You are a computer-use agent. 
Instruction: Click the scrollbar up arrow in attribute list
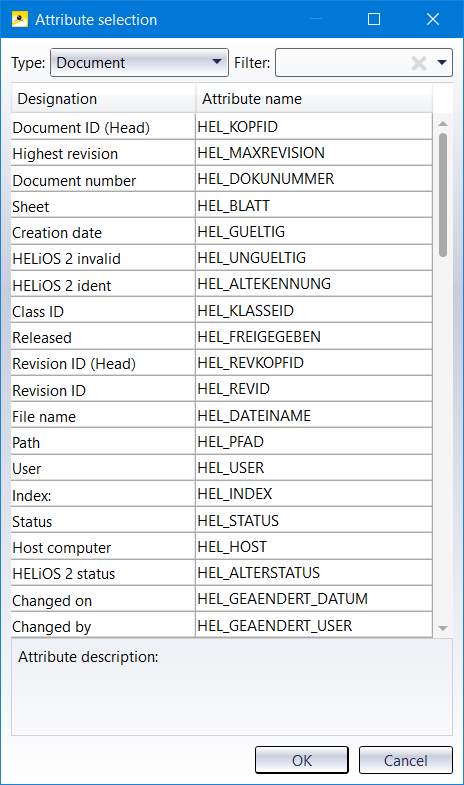(x=442, y=124)
